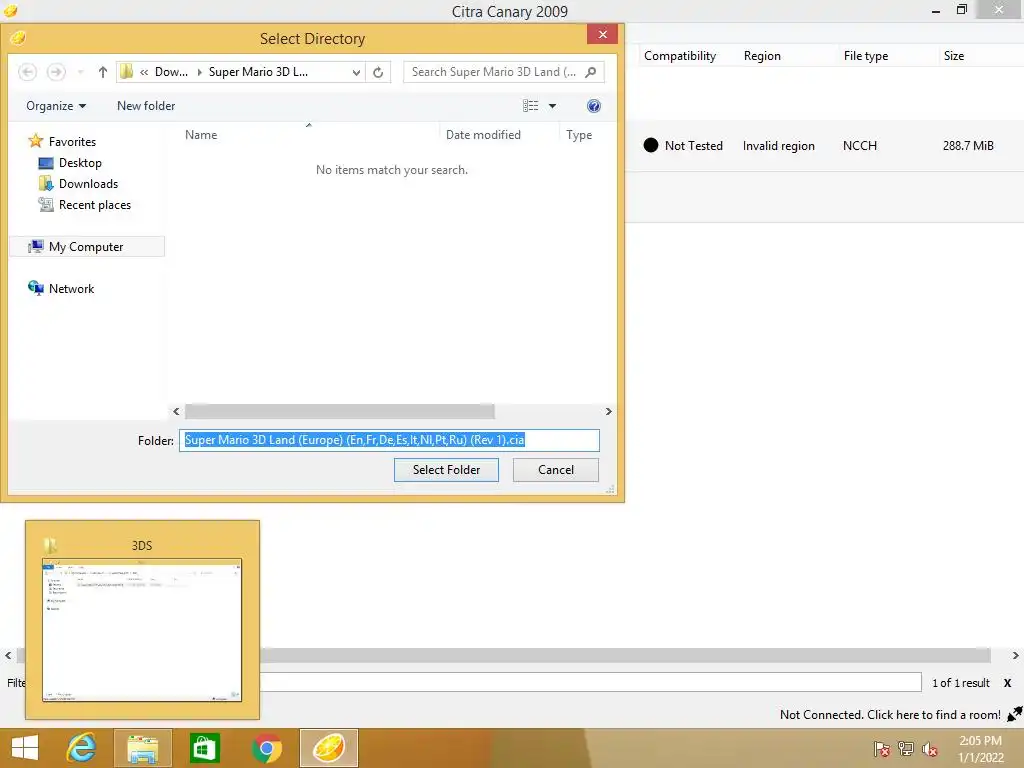Close the Select Directory dialog
Viewport: 1024px width, 768px height.
pos(603,35)
